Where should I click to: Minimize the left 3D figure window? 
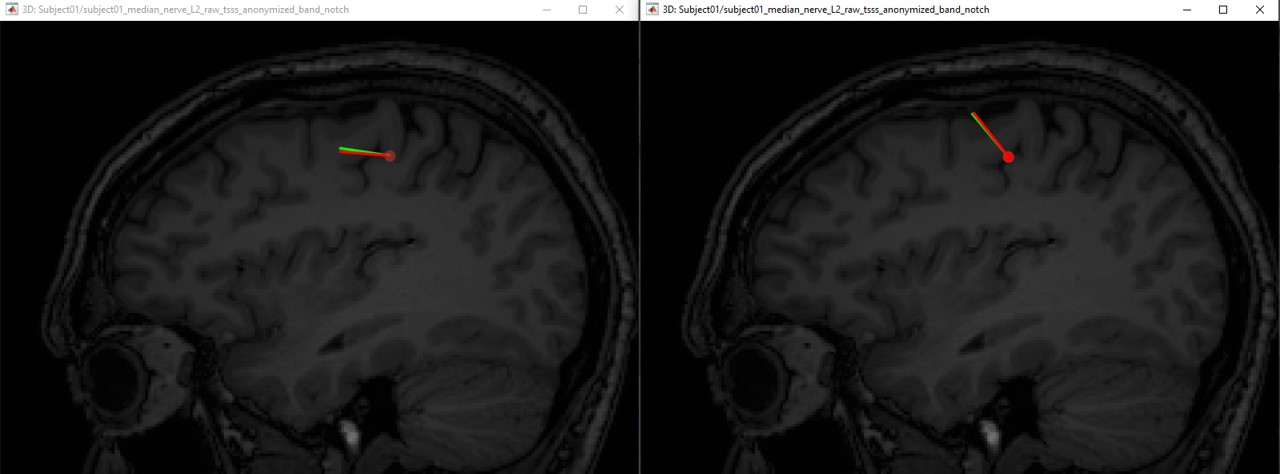pyautogui.click(x=546, y=10)
